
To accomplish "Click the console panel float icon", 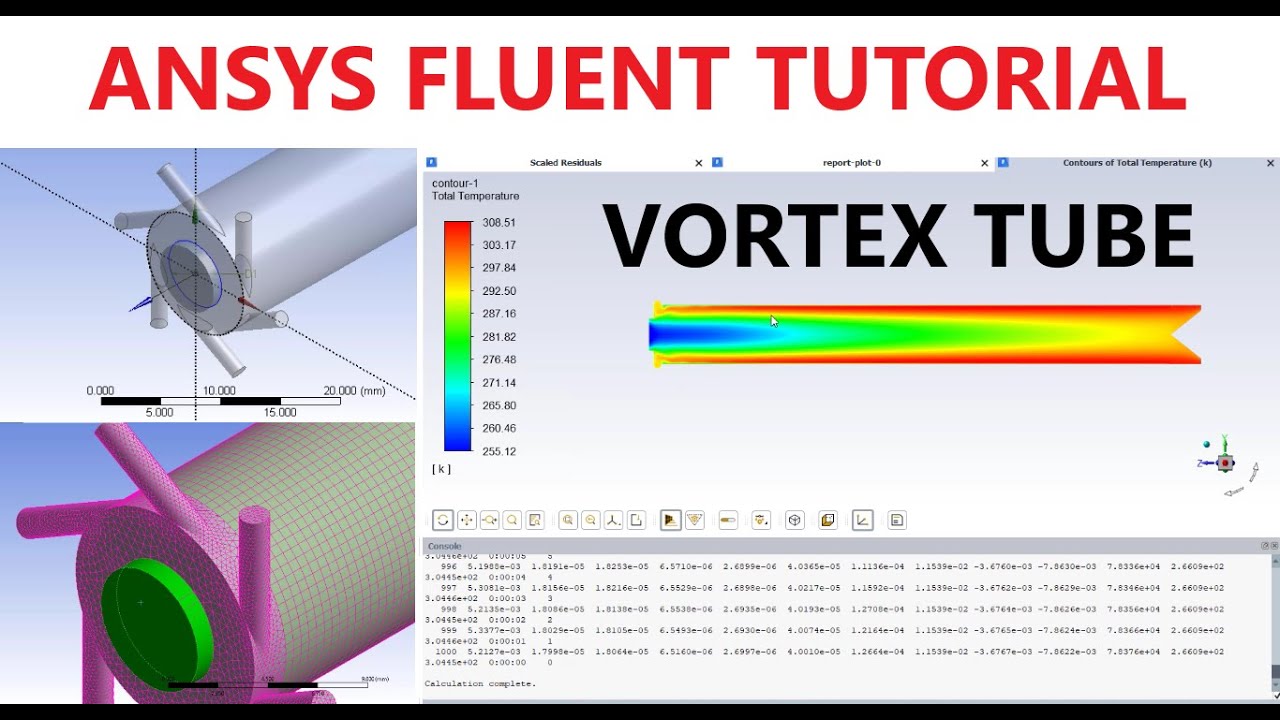I will tap(1265, 546).
